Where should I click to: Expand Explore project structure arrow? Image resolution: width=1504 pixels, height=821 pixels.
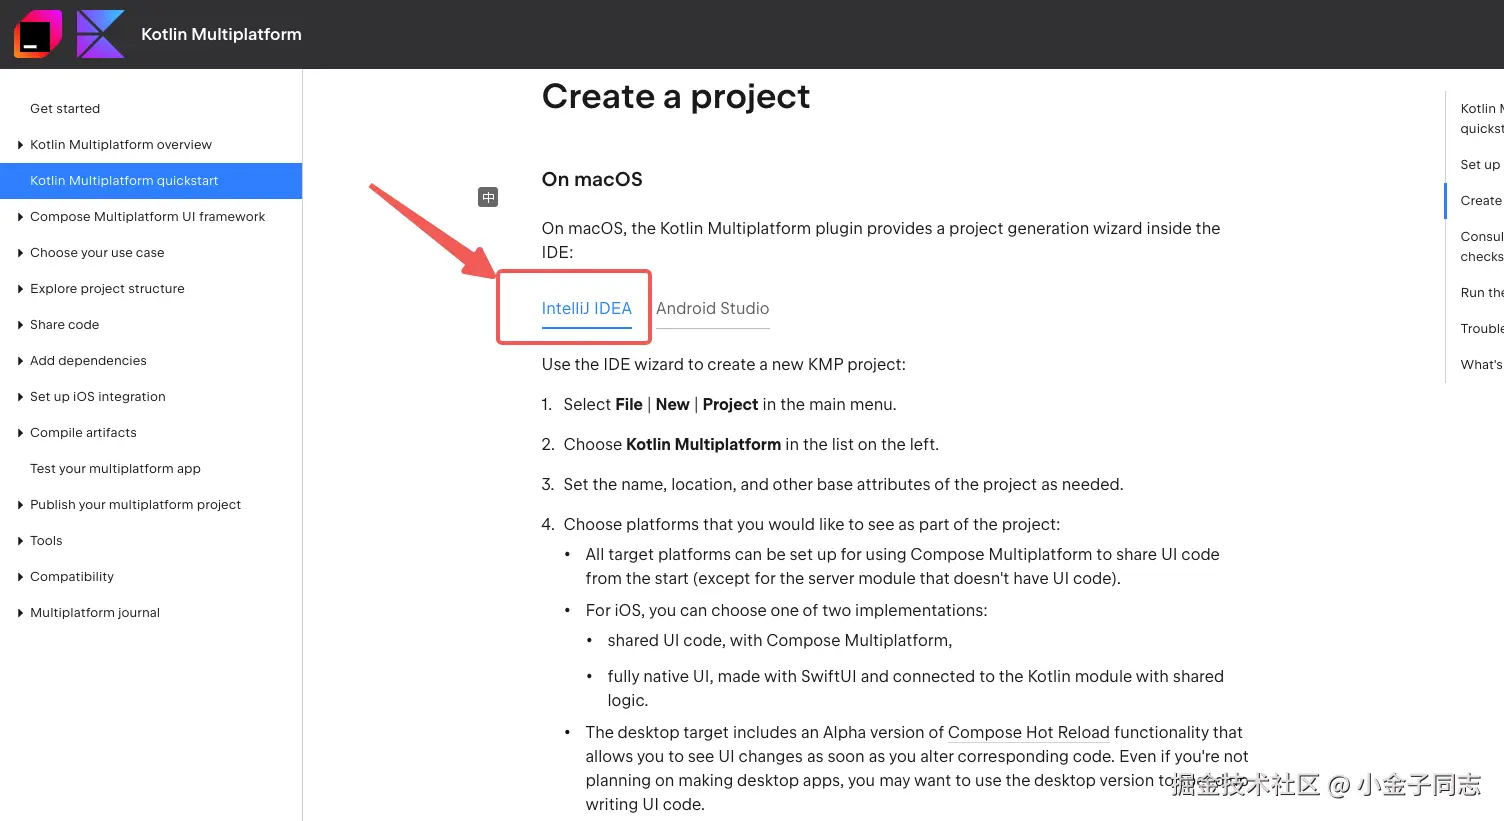pyautogui.click(x=20, y=289)
